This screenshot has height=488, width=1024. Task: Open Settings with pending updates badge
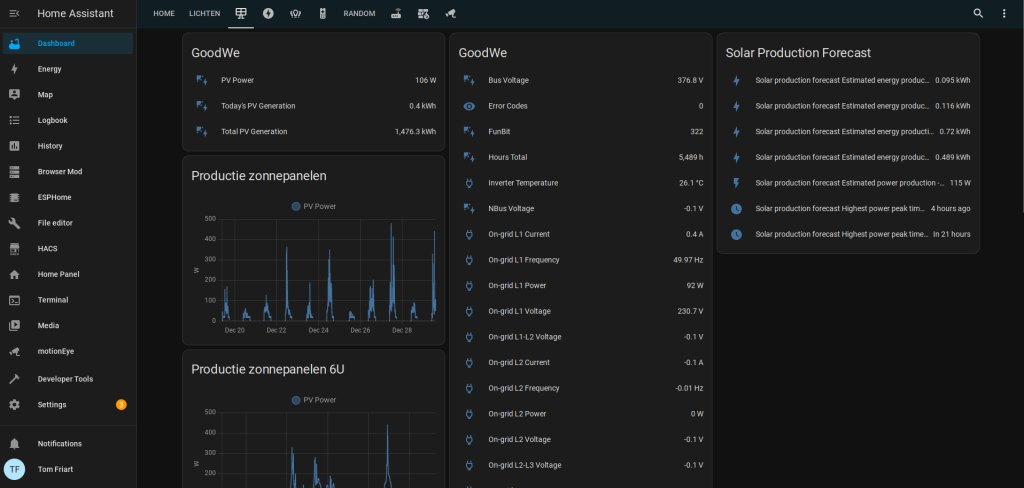52,405
